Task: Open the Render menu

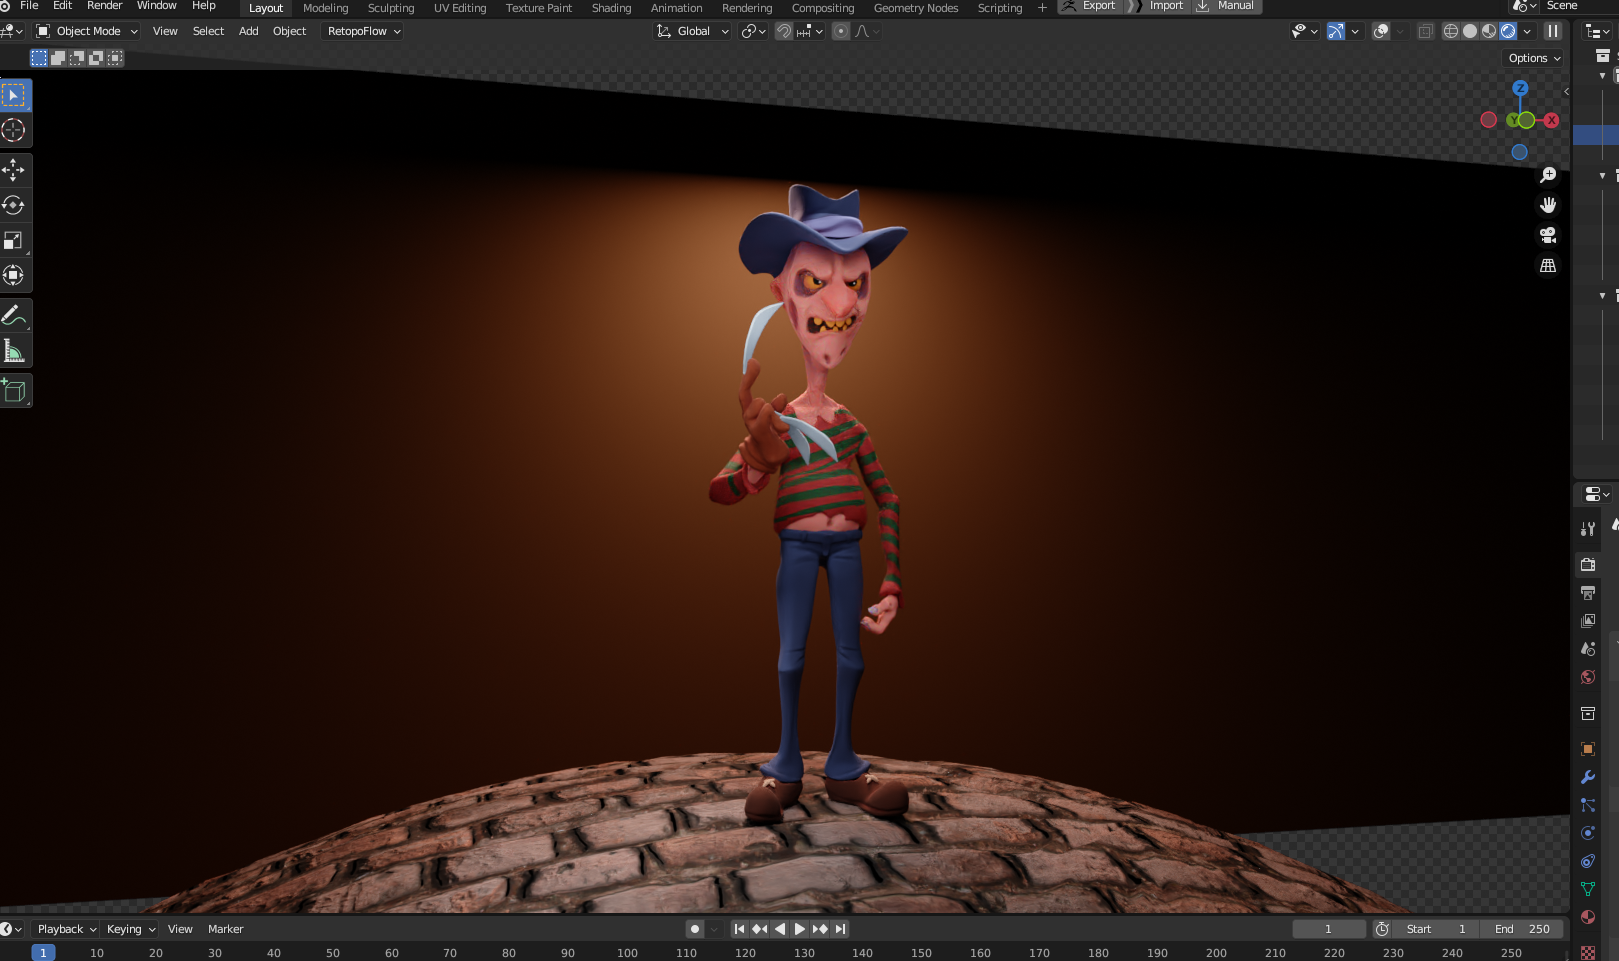Action: tap(104, 5)
